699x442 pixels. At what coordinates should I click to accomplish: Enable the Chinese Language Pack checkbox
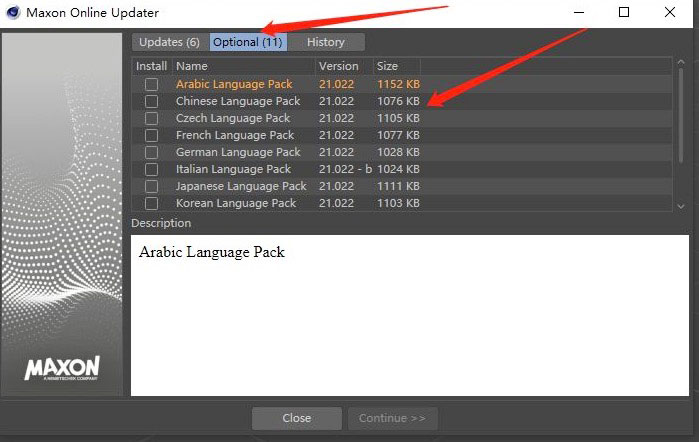coord(151,101)
